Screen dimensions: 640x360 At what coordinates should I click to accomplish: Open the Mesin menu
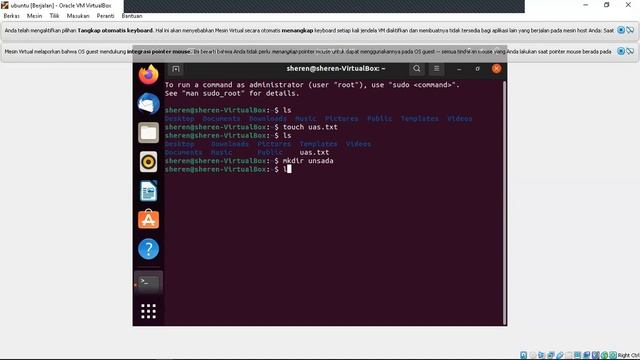click(x=34, y=16)
